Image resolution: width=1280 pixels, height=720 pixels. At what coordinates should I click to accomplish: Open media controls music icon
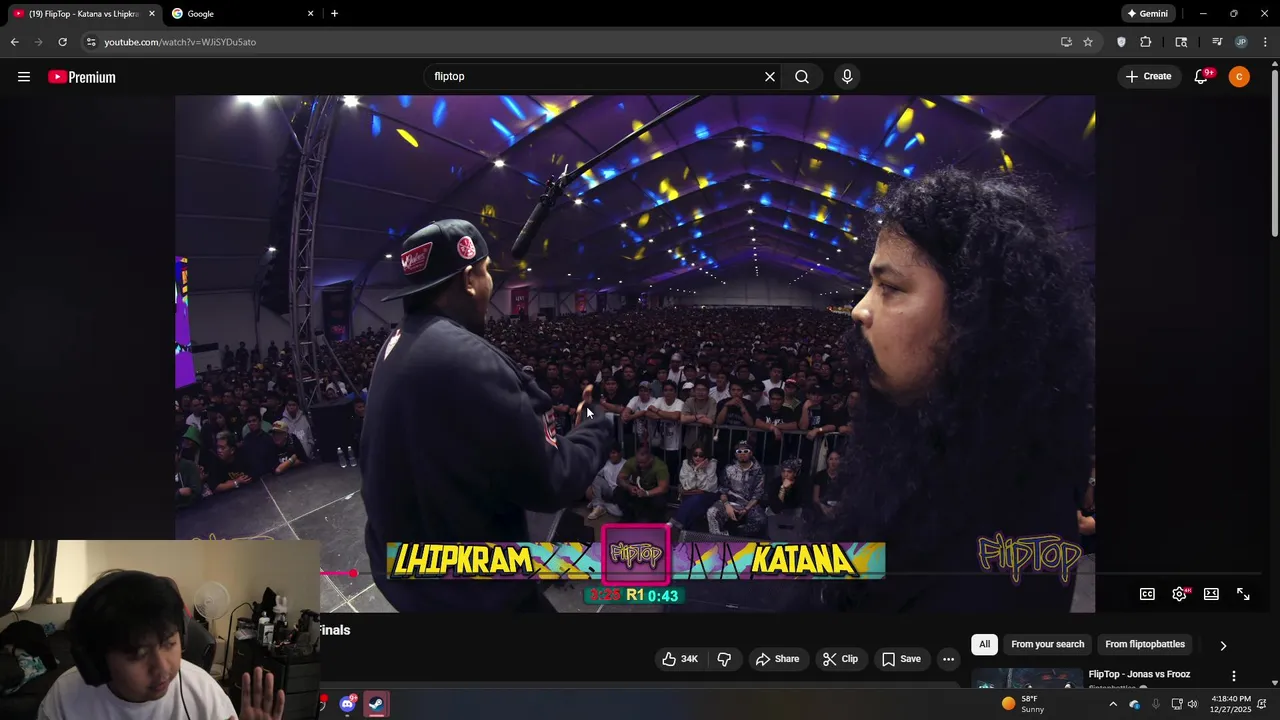[x=1217, y=42]
